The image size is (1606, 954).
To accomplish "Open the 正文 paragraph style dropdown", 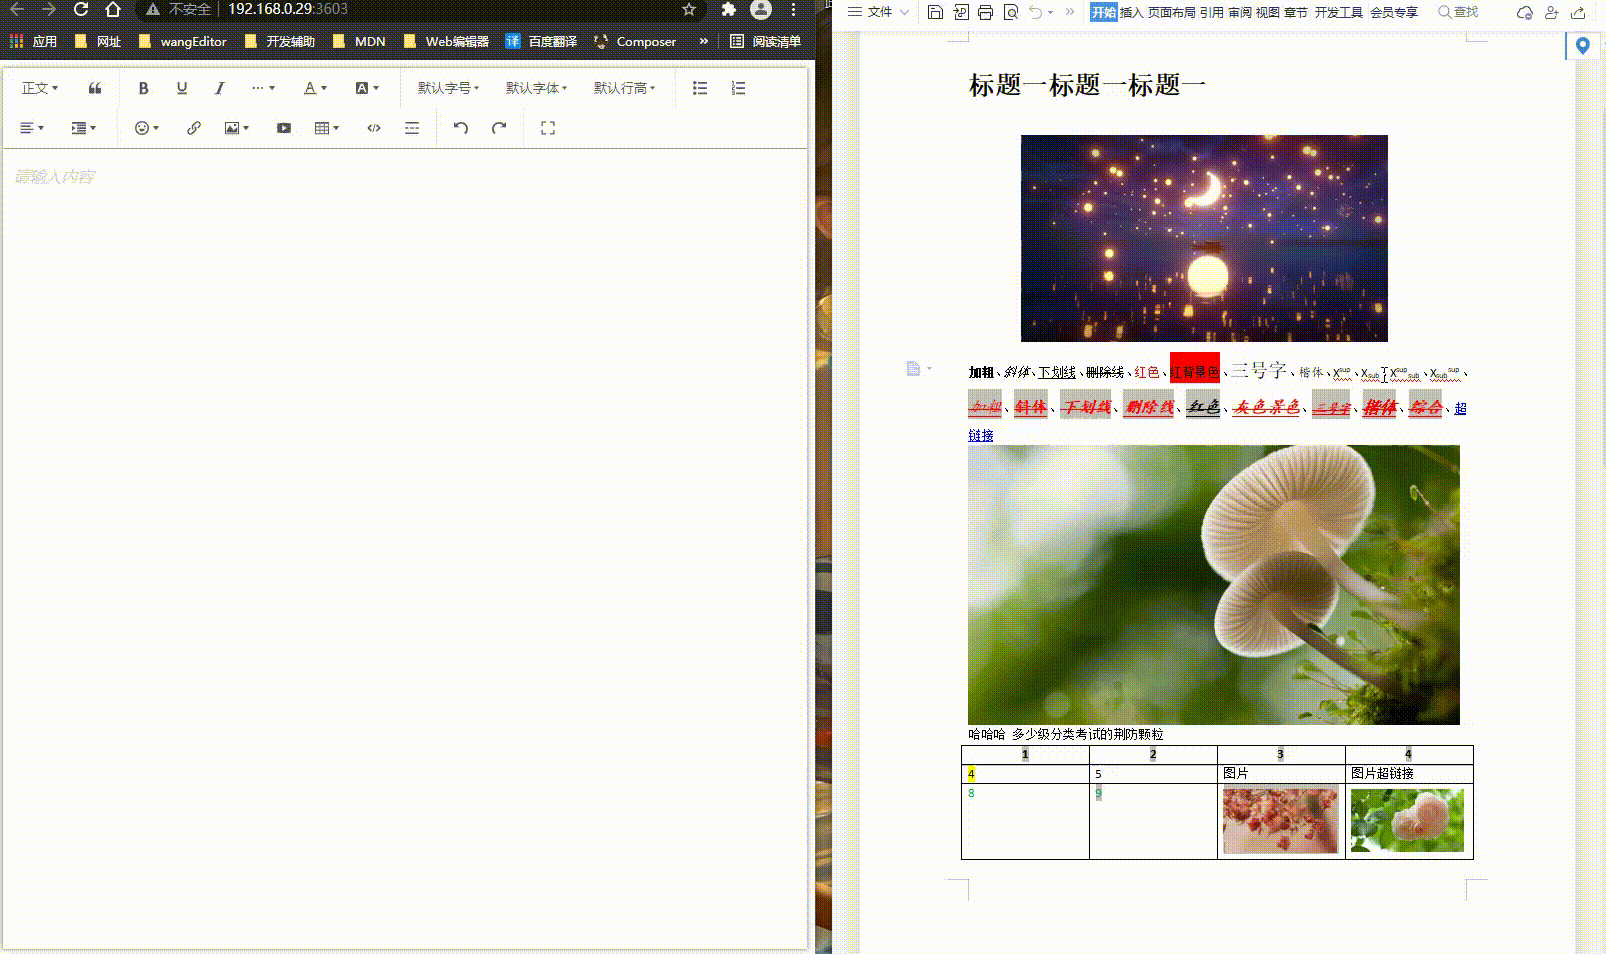I will [38, 88].
